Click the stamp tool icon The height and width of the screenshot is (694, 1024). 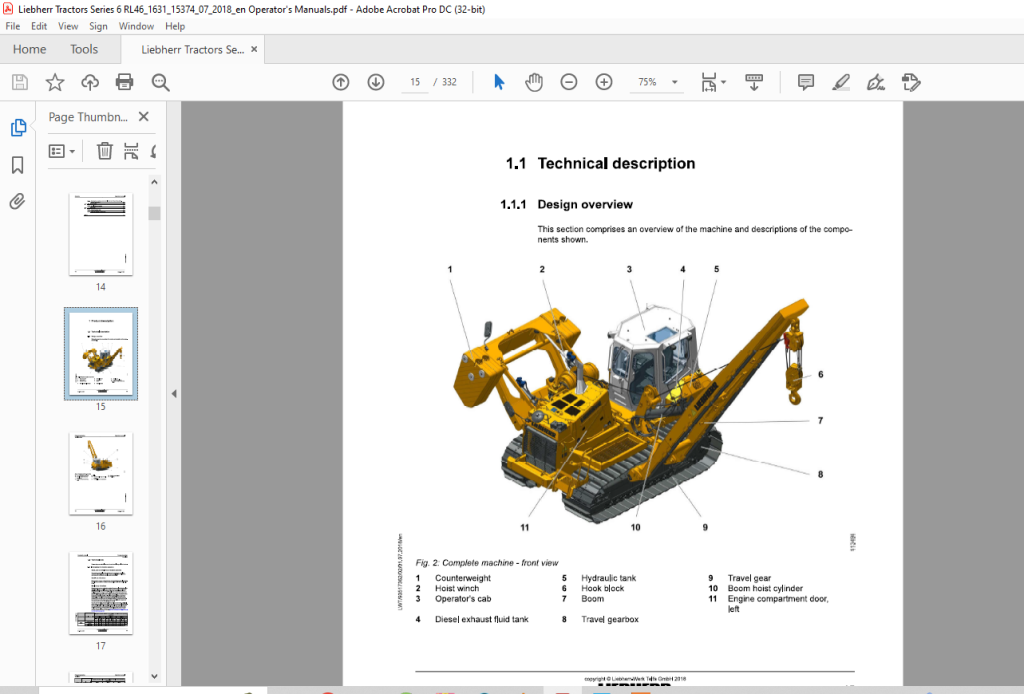910,82
